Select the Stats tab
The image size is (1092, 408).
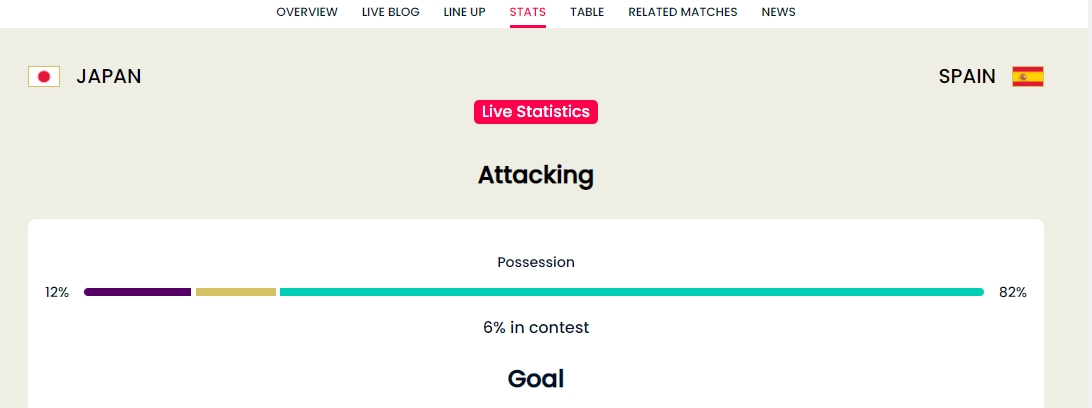528,12
